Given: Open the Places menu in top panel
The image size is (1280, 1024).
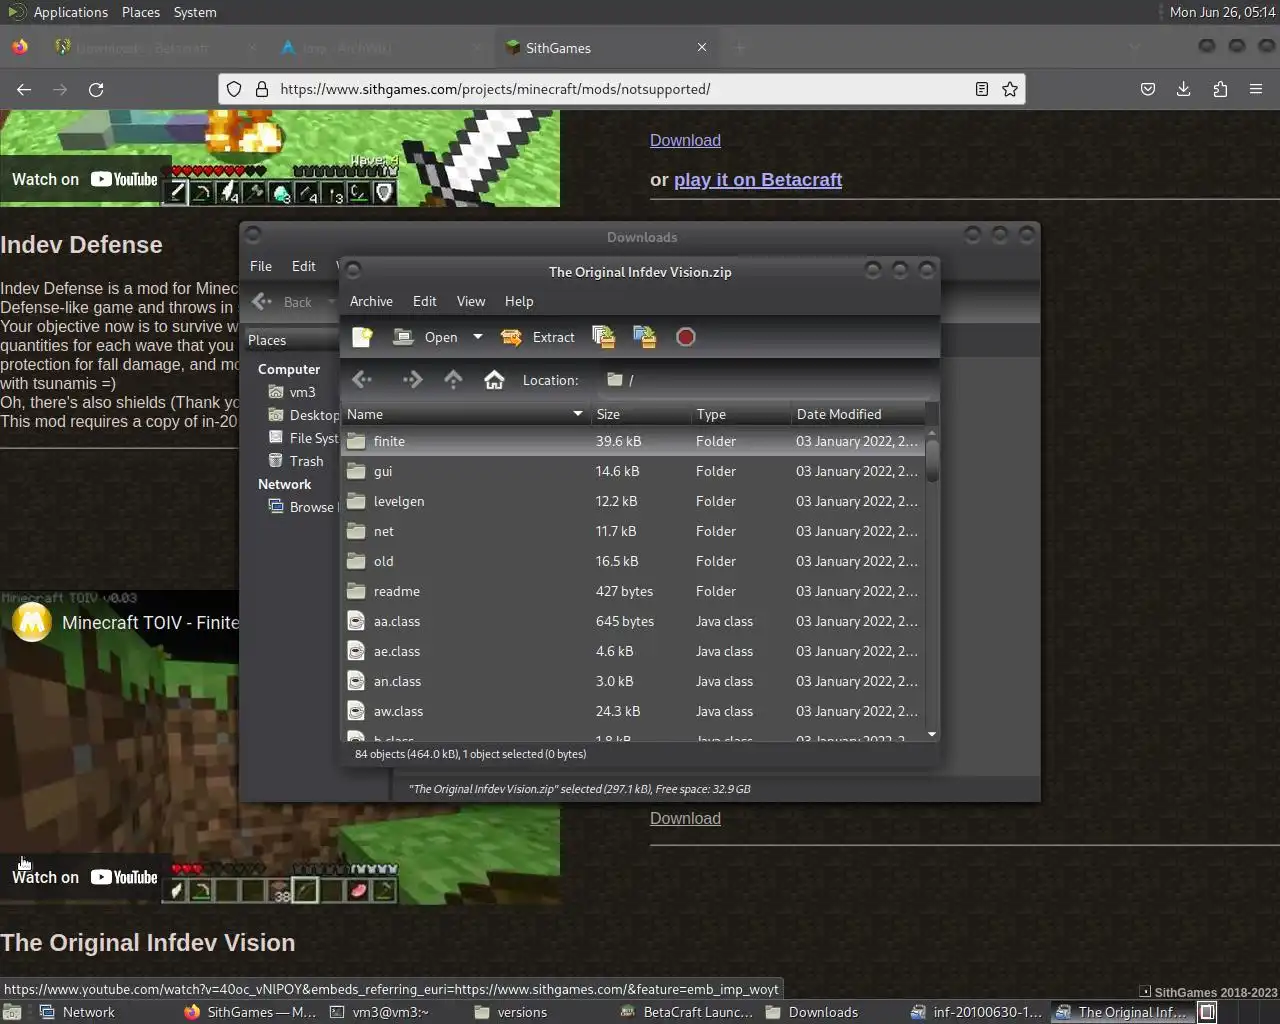Looking at the screenshot, I should pos(141,12).
